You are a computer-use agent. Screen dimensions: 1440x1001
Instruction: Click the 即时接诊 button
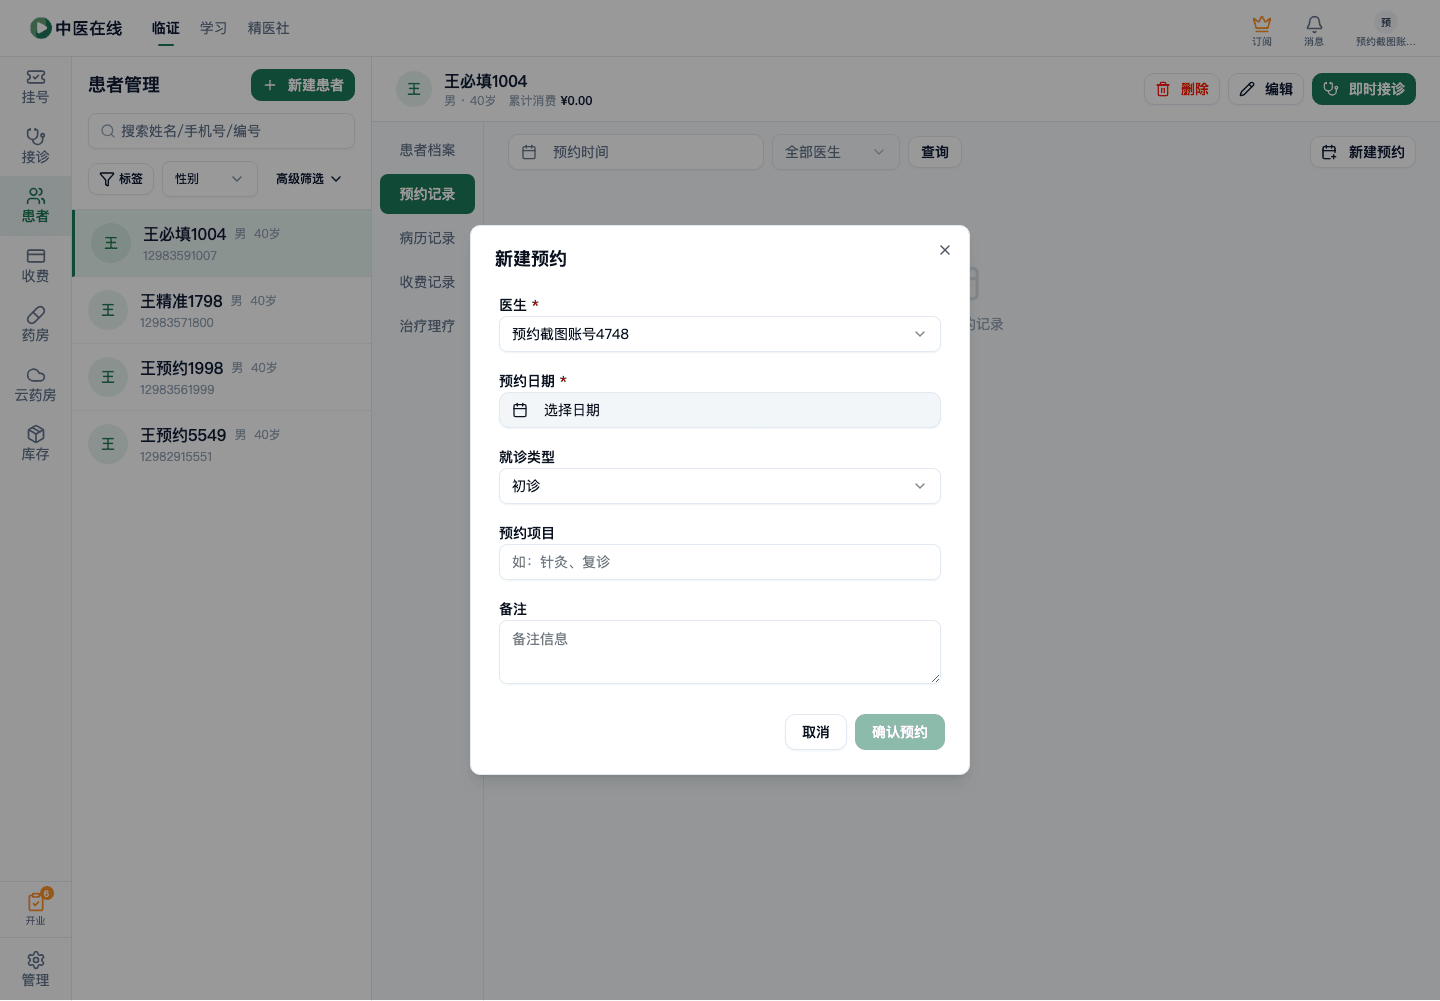click(x=1364, y=89)
